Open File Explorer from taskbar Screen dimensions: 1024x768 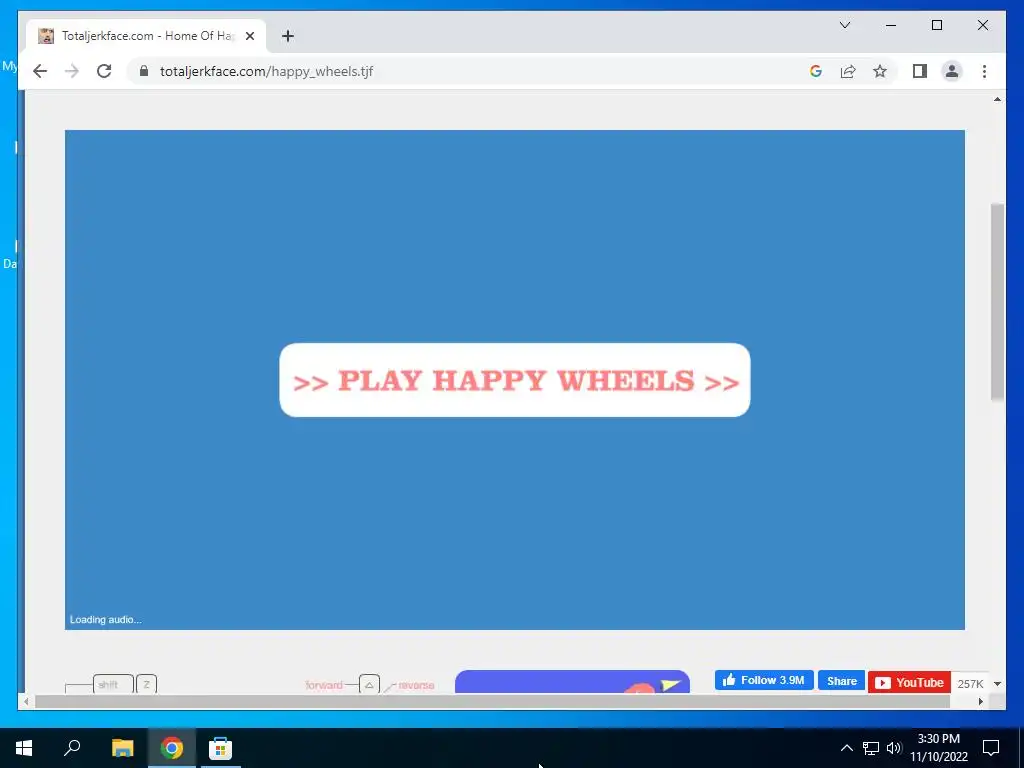pos(122,748)
